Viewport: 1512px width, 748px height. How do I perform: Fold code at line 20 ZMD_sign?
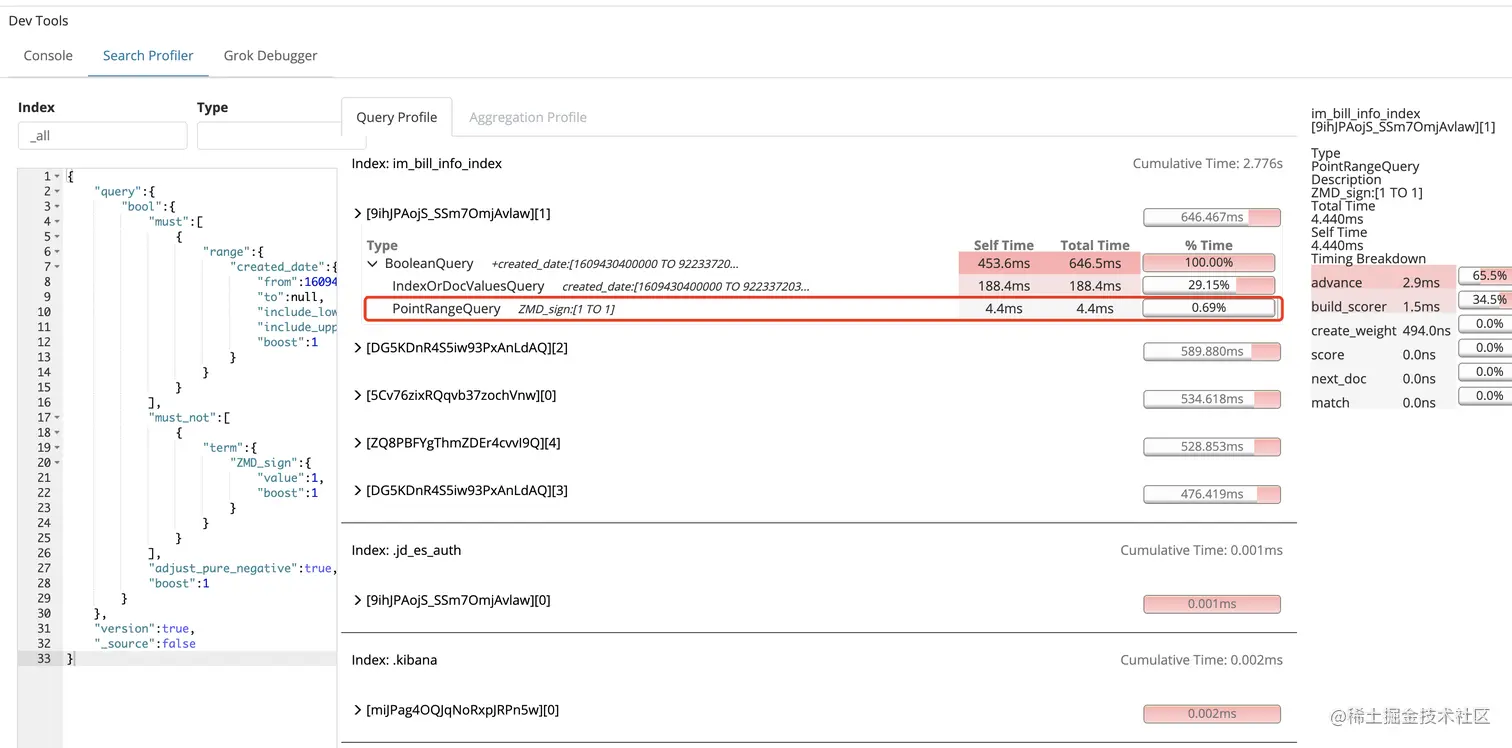click(57, 463)
